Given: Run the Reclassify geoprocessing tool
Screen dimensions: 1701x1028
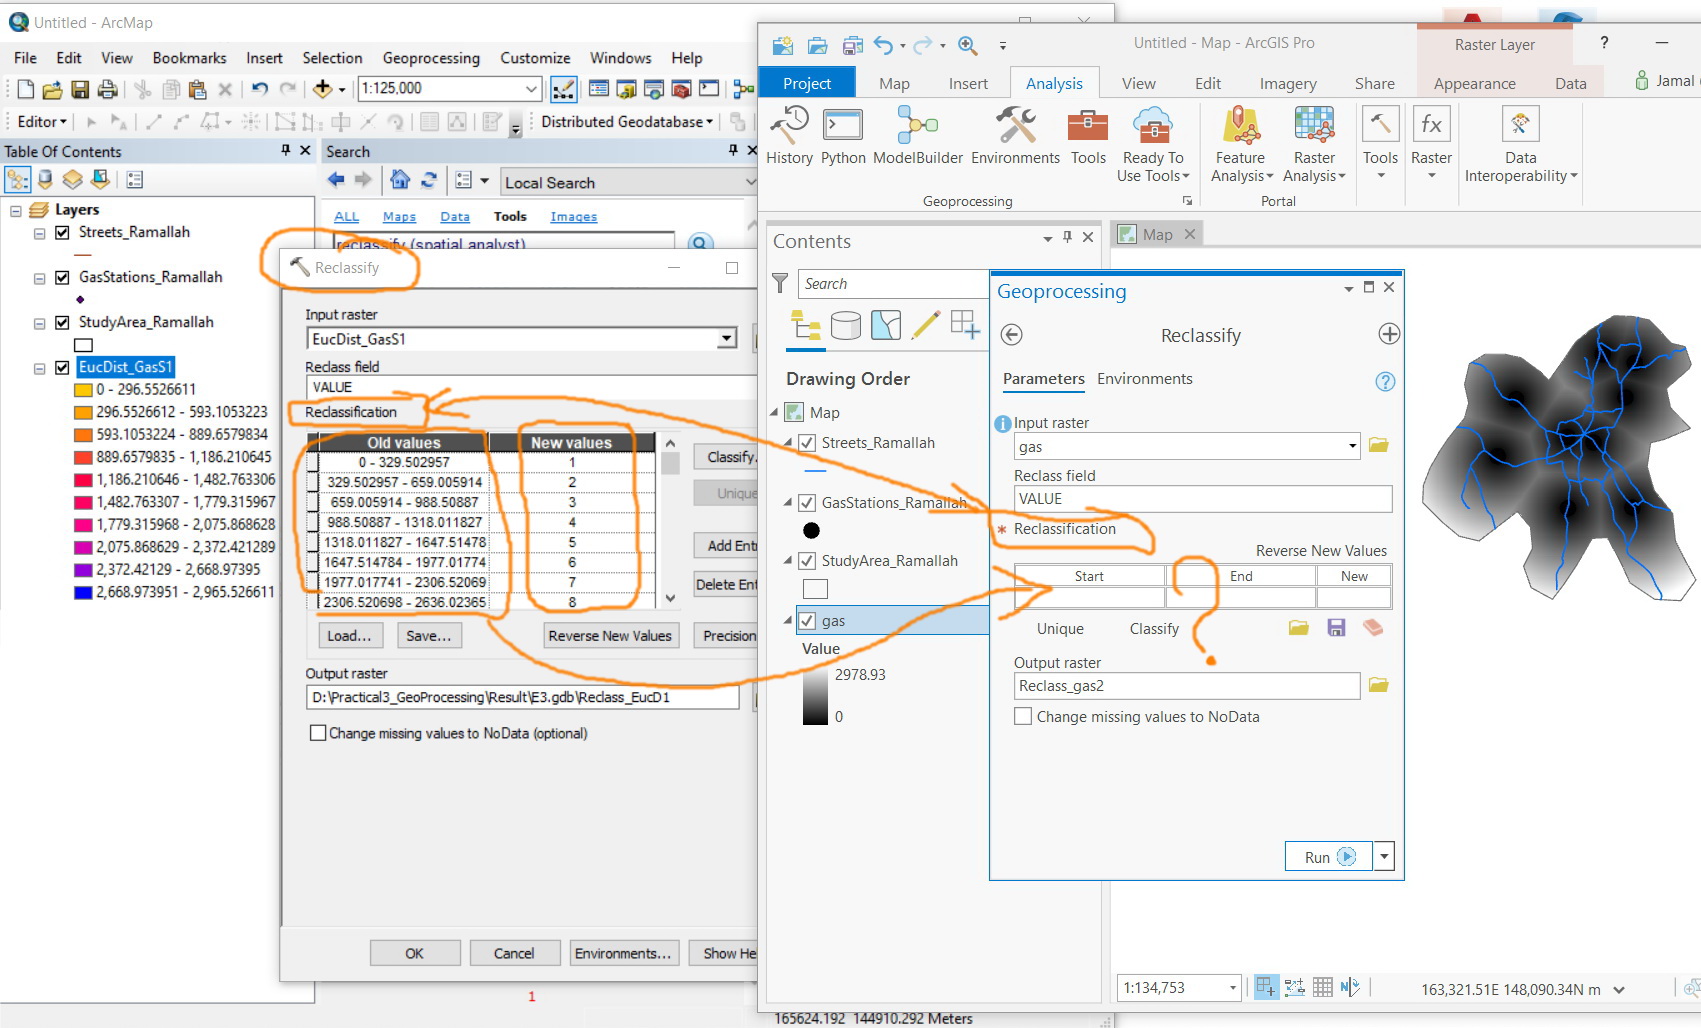Looking at the screenshot, I should (x=1329, y=857).
